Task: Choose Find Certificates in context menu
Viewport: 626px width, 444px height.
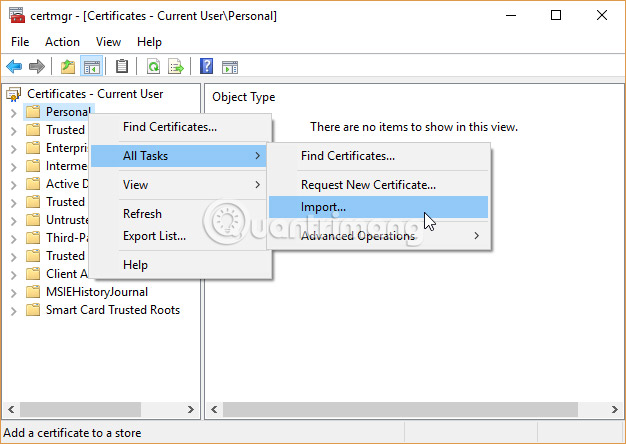Action: point(181,127)
